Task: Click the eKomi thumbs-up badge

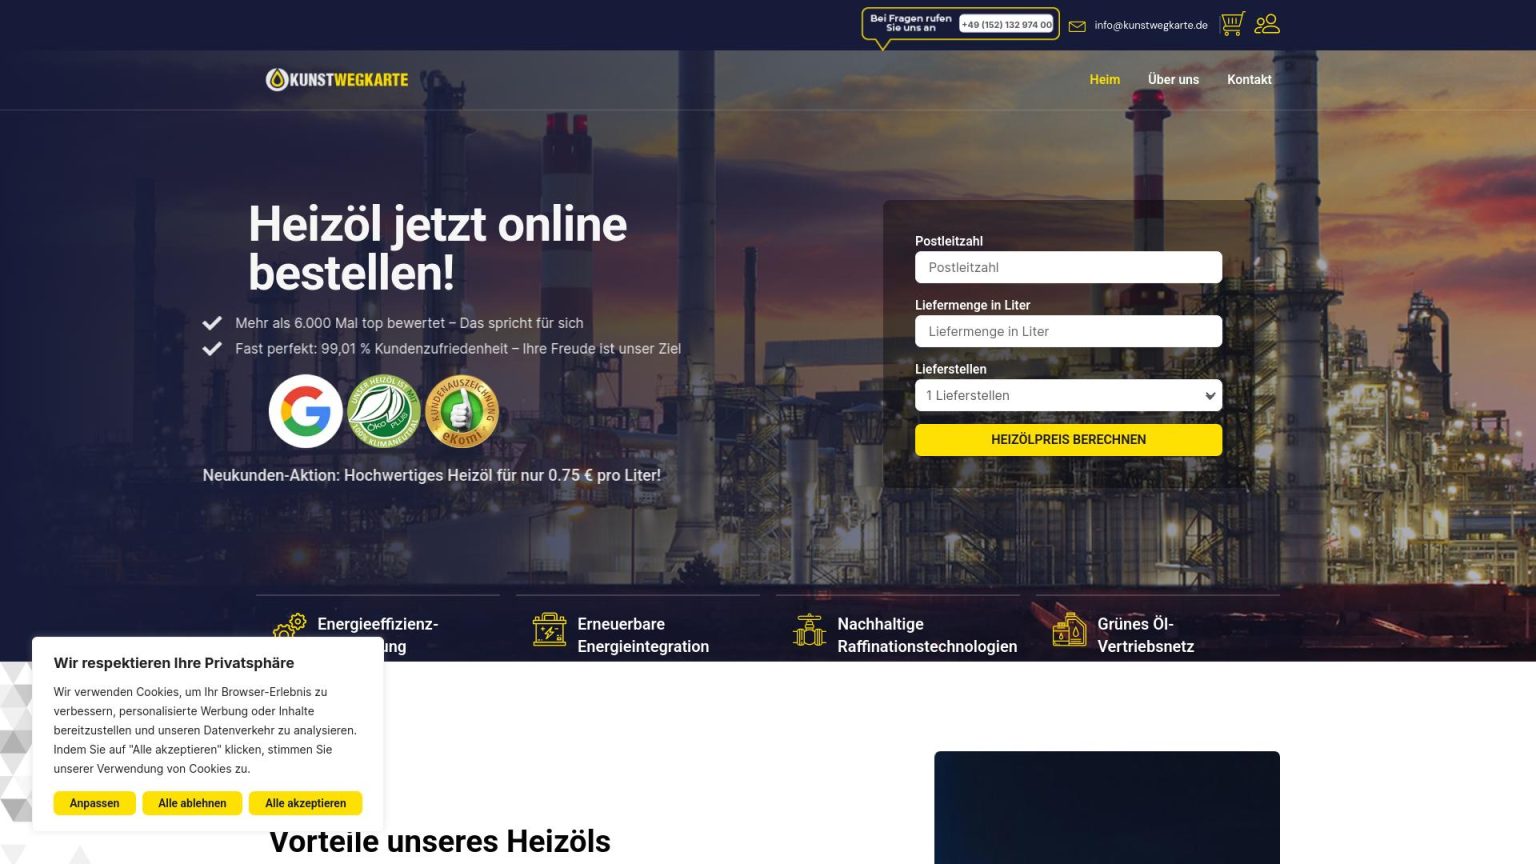Action: click(x=461, y=411)
